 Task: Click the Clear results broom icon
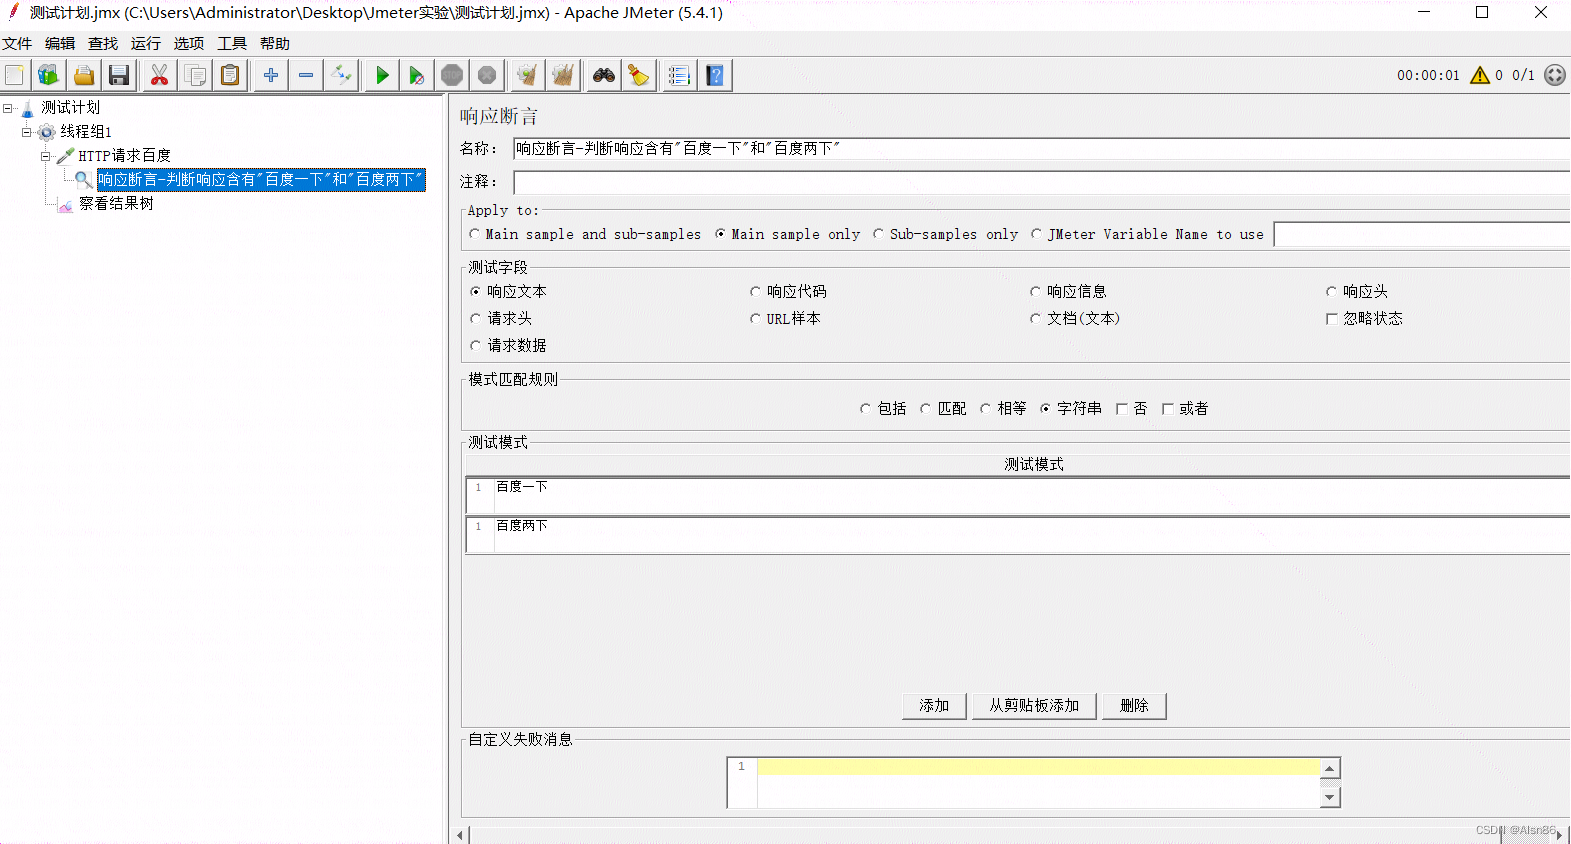[527, 75]
